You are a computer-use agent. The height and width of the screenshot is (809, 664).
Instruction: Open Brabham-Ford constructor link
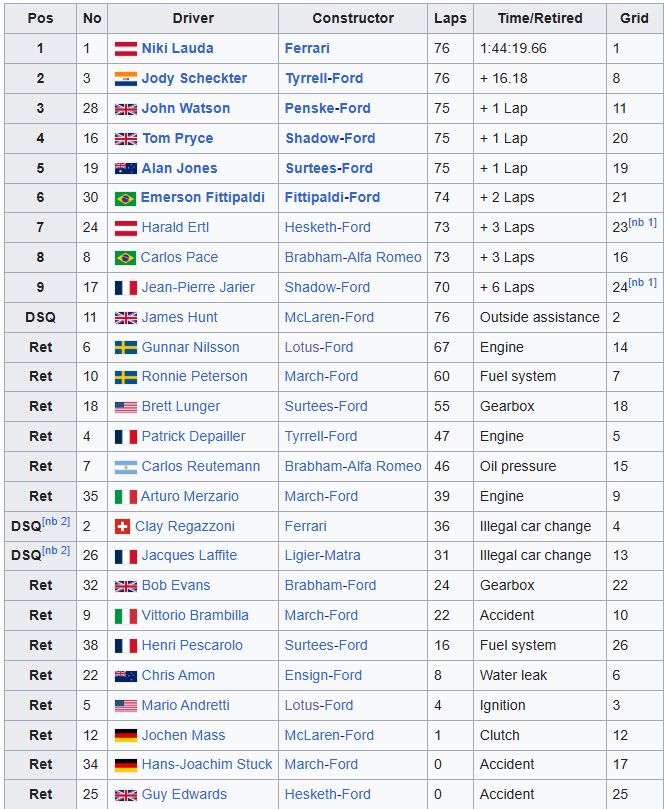pyautogui.click(x=330, y=586)
